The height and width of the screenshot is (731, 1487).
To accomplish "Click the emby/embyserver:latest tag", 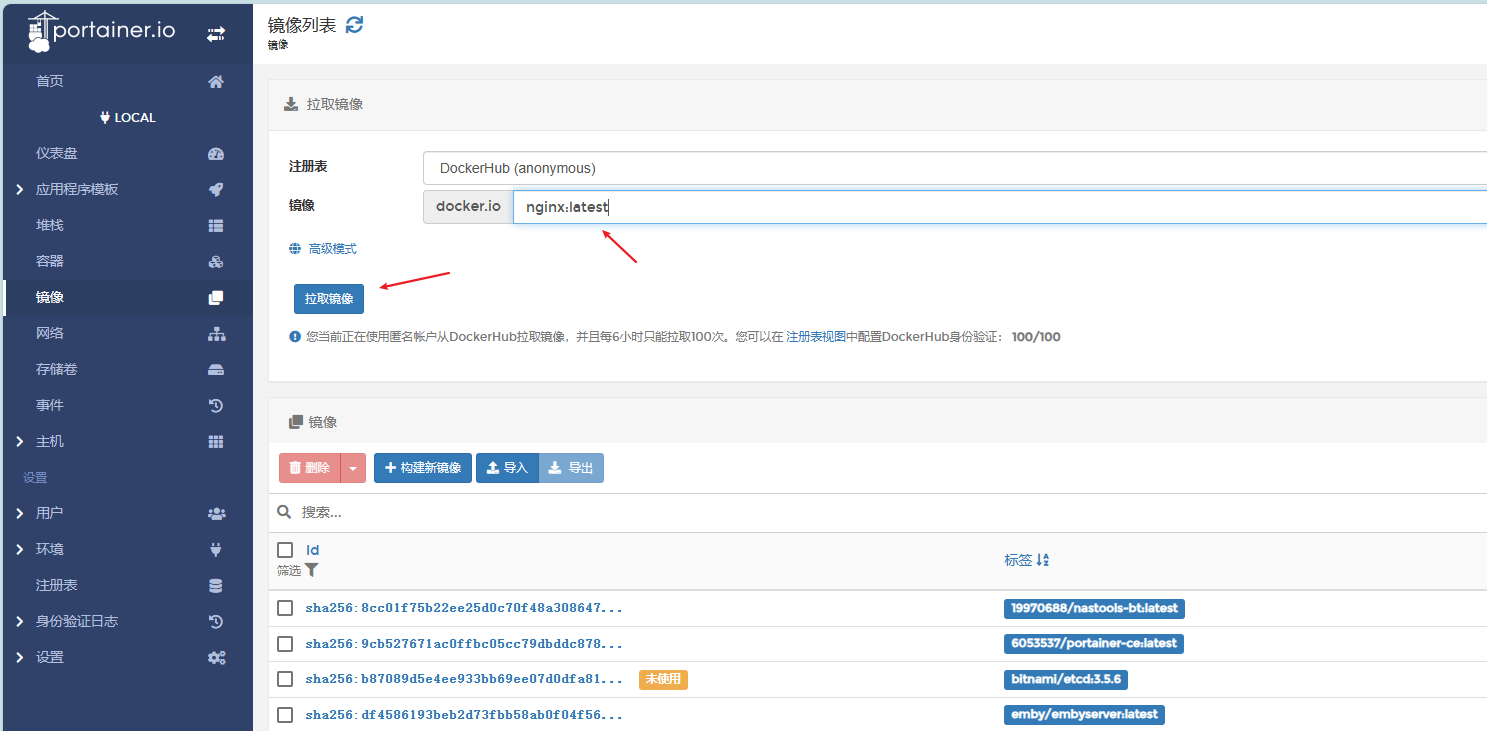I will pyautogui.click(x=1084, y=715).
